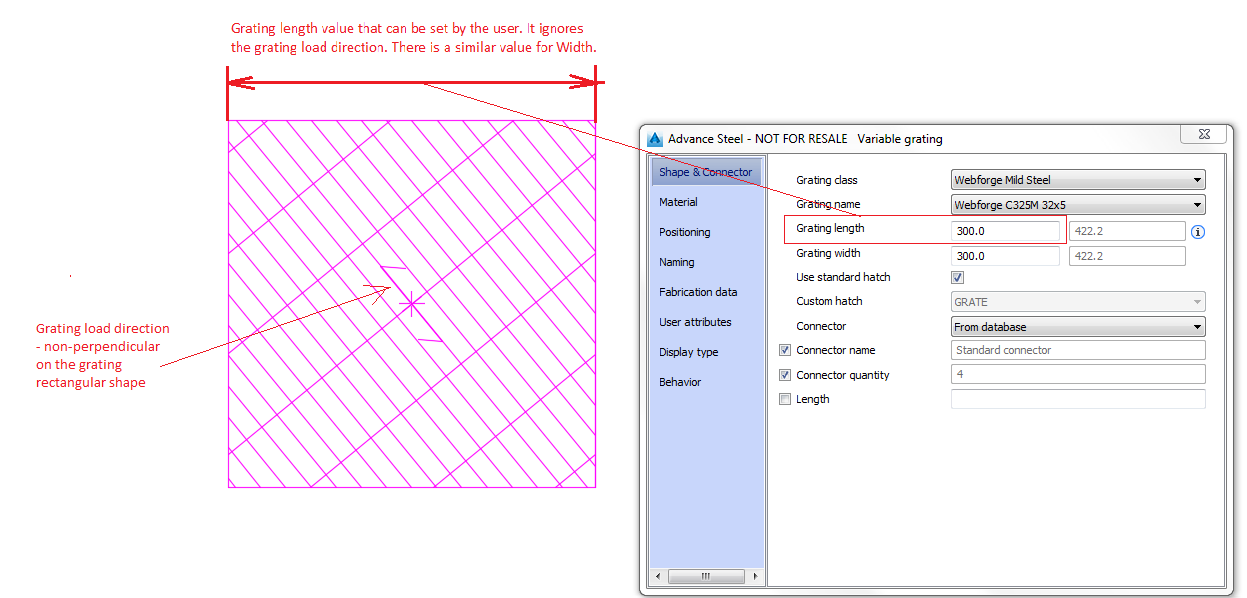Switch to the Material tab
Screen dimensions: 1247x598
tap(706, 202)
